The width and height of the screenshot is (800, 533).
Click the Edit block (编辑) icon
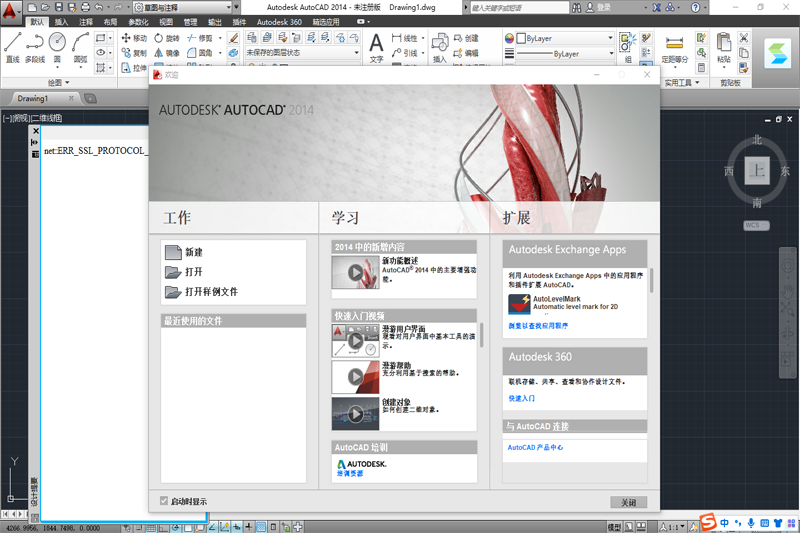coord(466,53)
